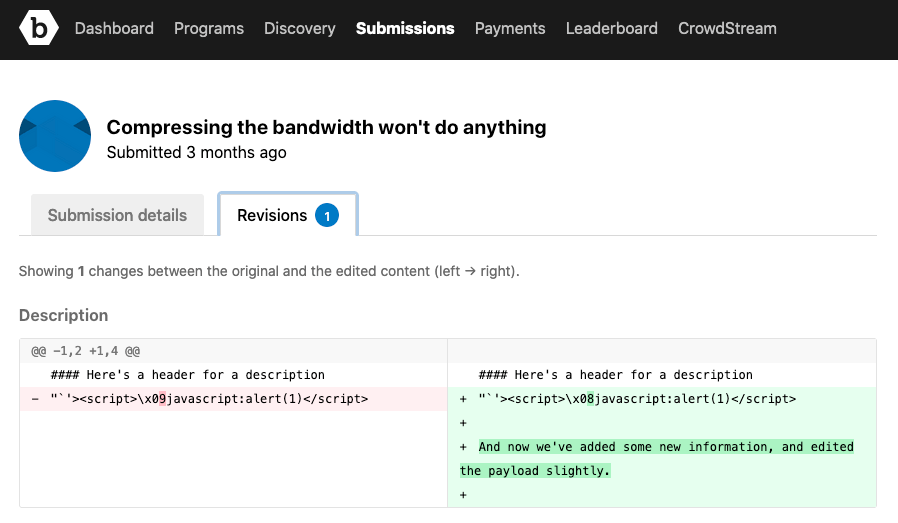898x523 pixels.
Task: Open CrowdStream from the navbar
Action: pos(727,29)
